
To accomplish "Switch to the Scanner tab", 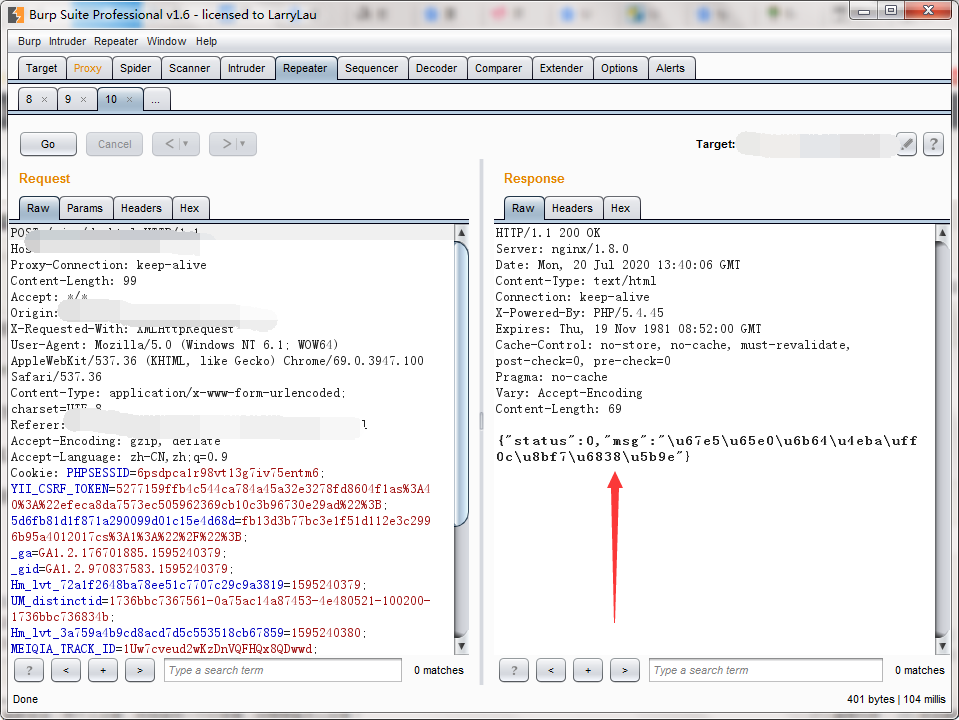I will click(x=190, y=68).
